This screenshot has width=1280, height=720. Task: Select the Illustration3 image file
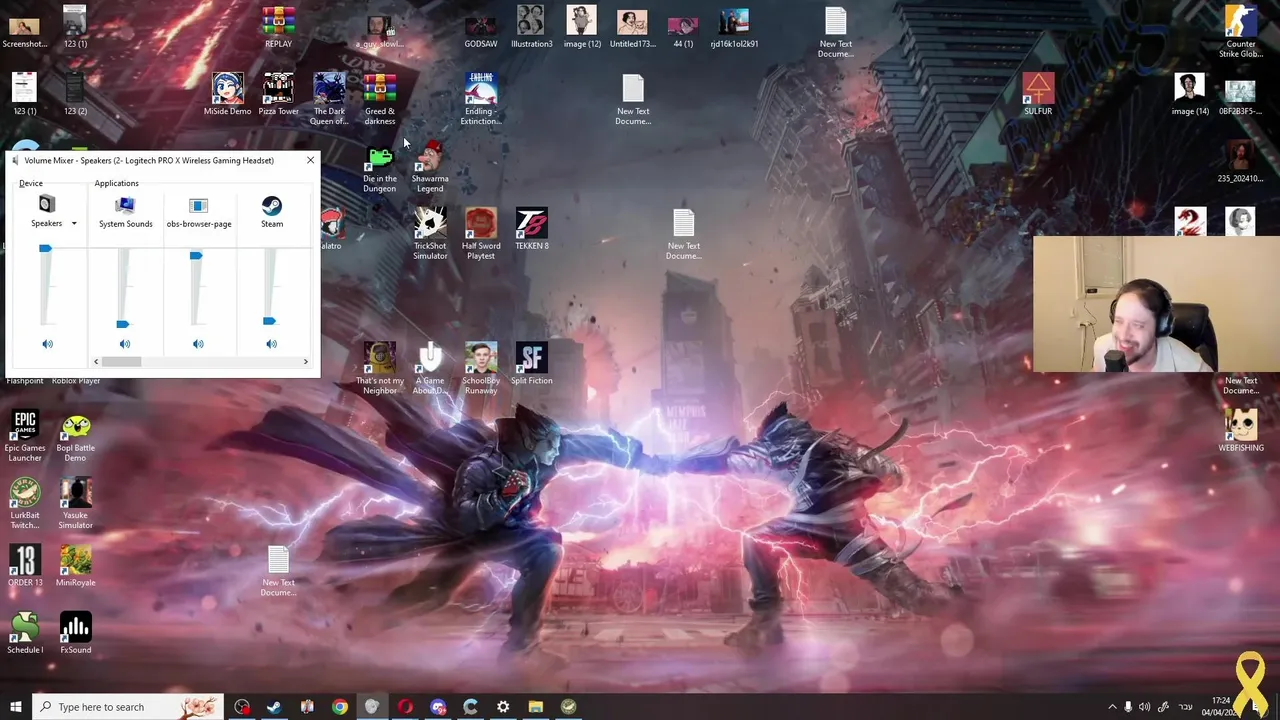click(531, 27)
